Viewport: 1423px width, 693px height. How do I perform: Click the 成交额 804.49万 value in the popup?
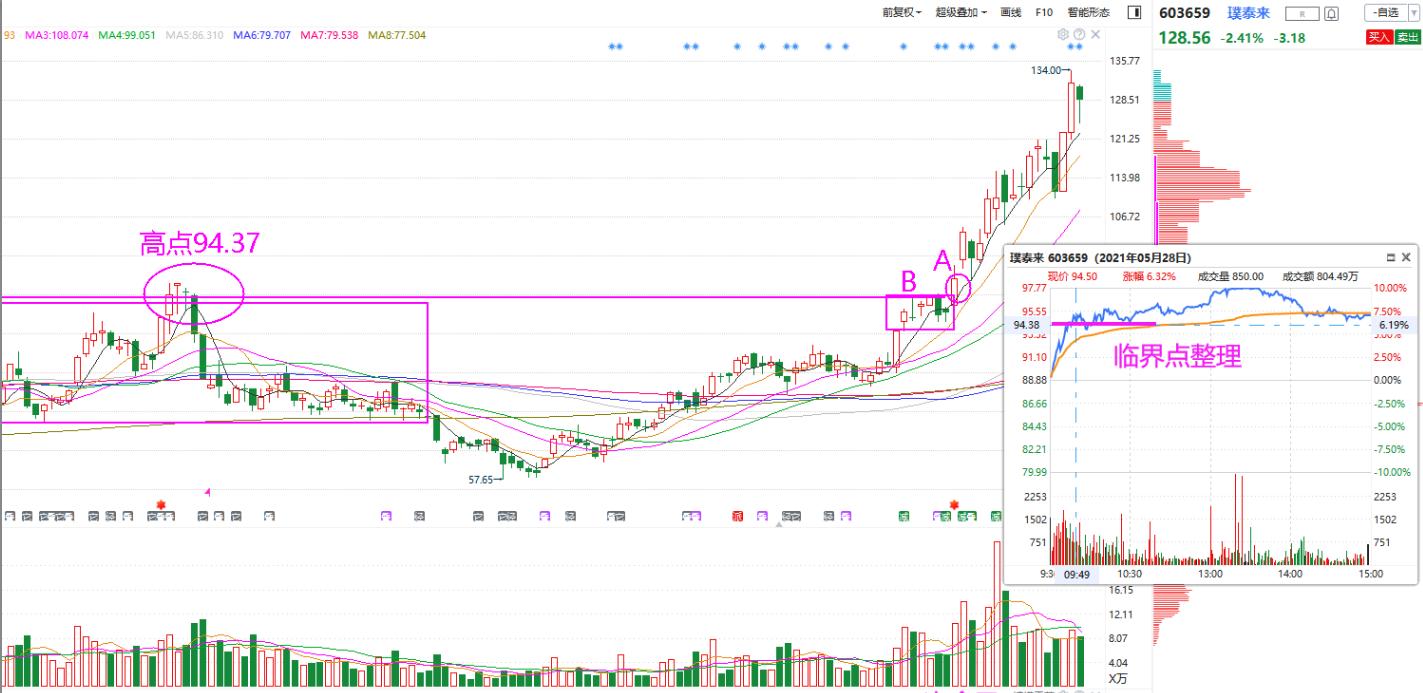(x=1321, y=276)
